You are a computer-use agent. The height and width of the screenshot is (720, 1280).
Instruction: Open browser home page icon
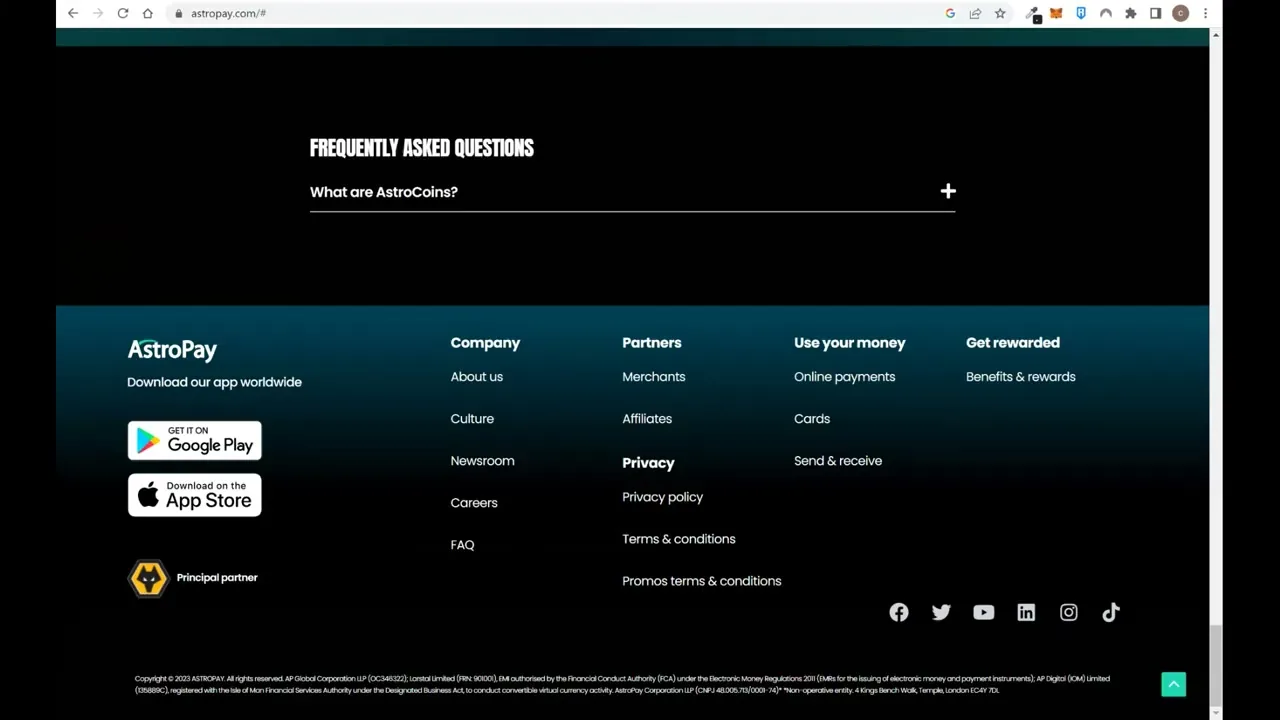(147, 13)
